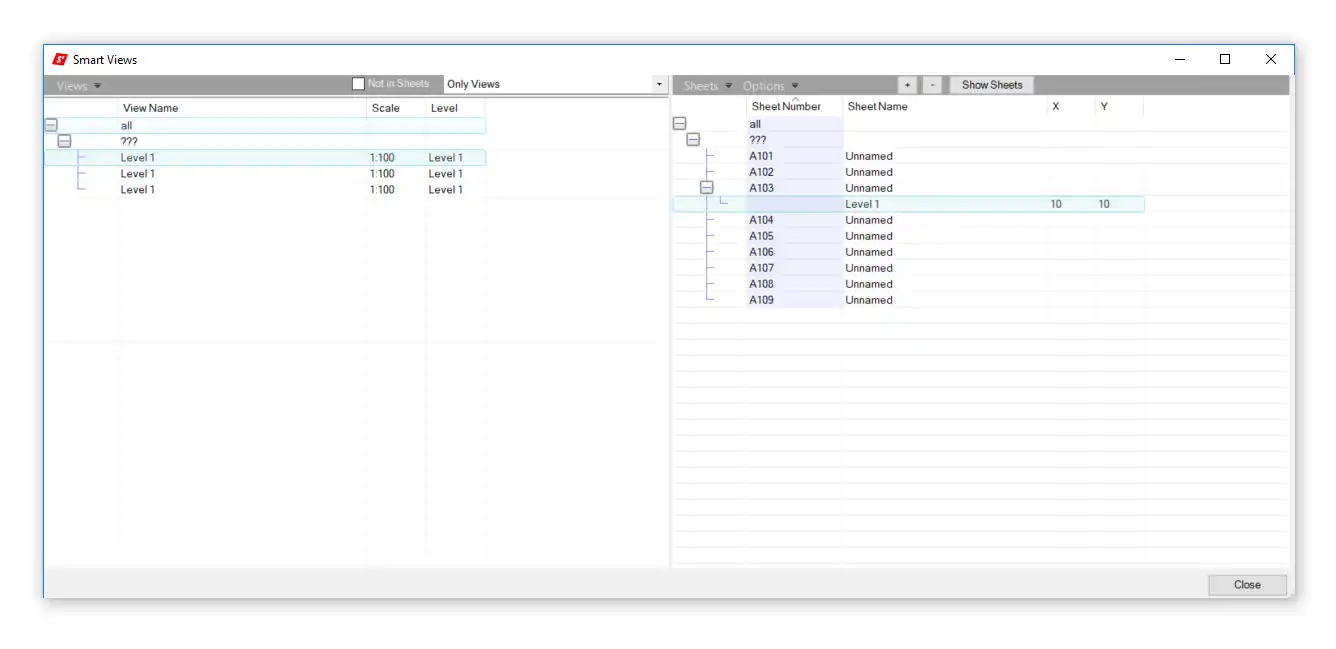This screenshot has width=1336, height=649.
Task: Maximize the Smart Views window
Action: click(1225, 60)
